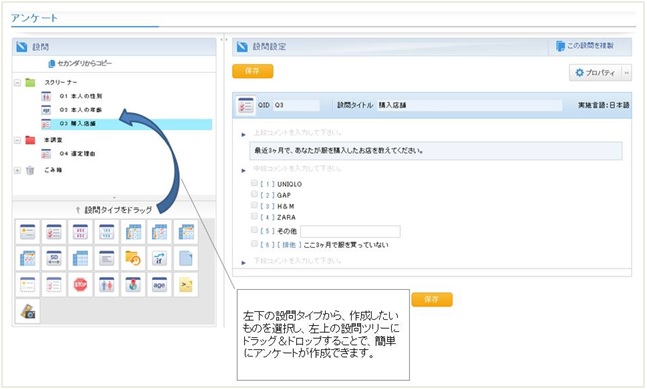Click the top orange 保存 button
The width and height of the screenshot is (647, 389).
pos(253,71)
